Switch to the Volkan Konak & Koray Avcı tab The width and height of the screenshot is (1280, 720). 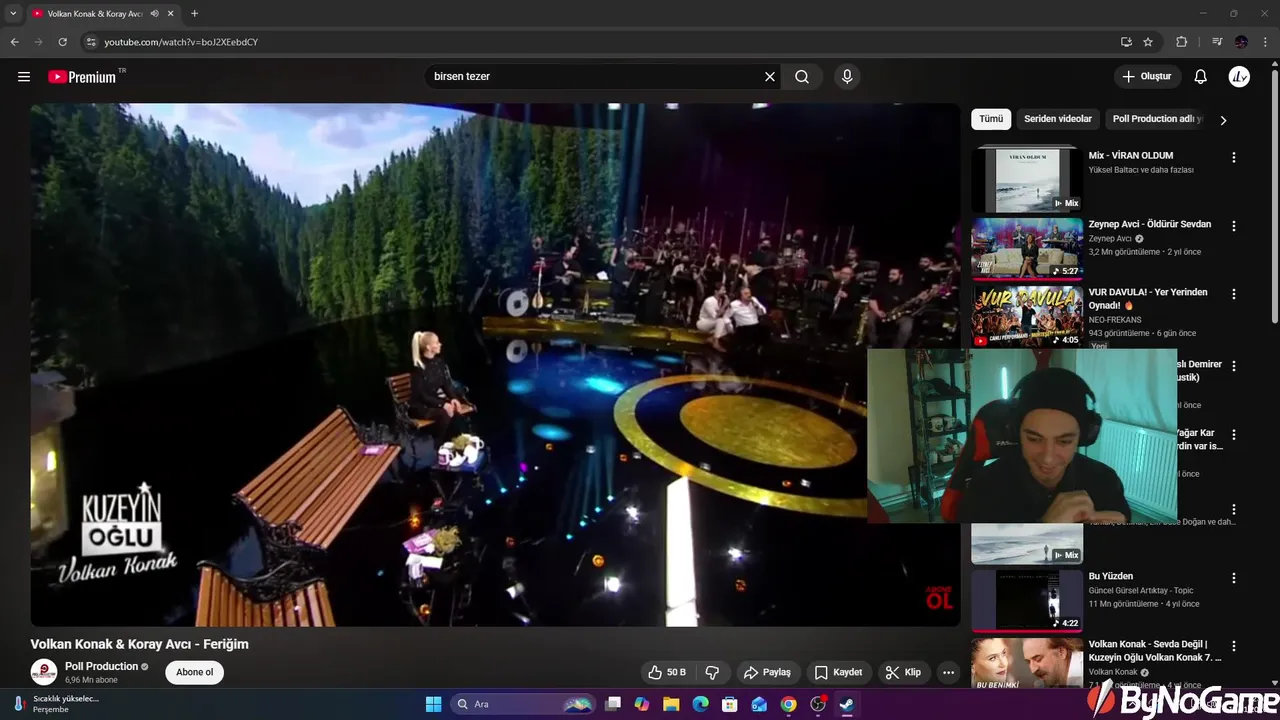(95, 13)
